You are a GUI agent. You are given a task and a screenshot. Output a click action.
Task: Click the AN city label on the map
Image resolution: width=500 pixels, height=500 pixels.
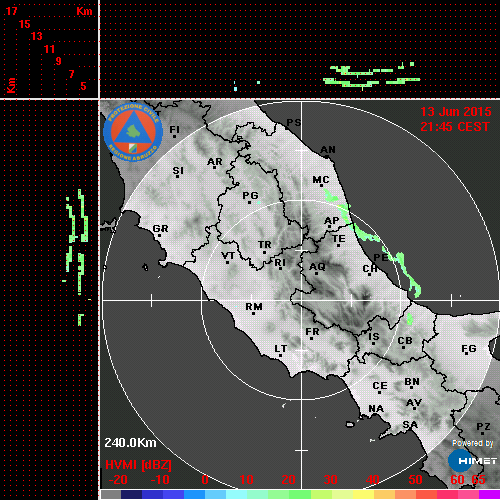tap(328, 150)
